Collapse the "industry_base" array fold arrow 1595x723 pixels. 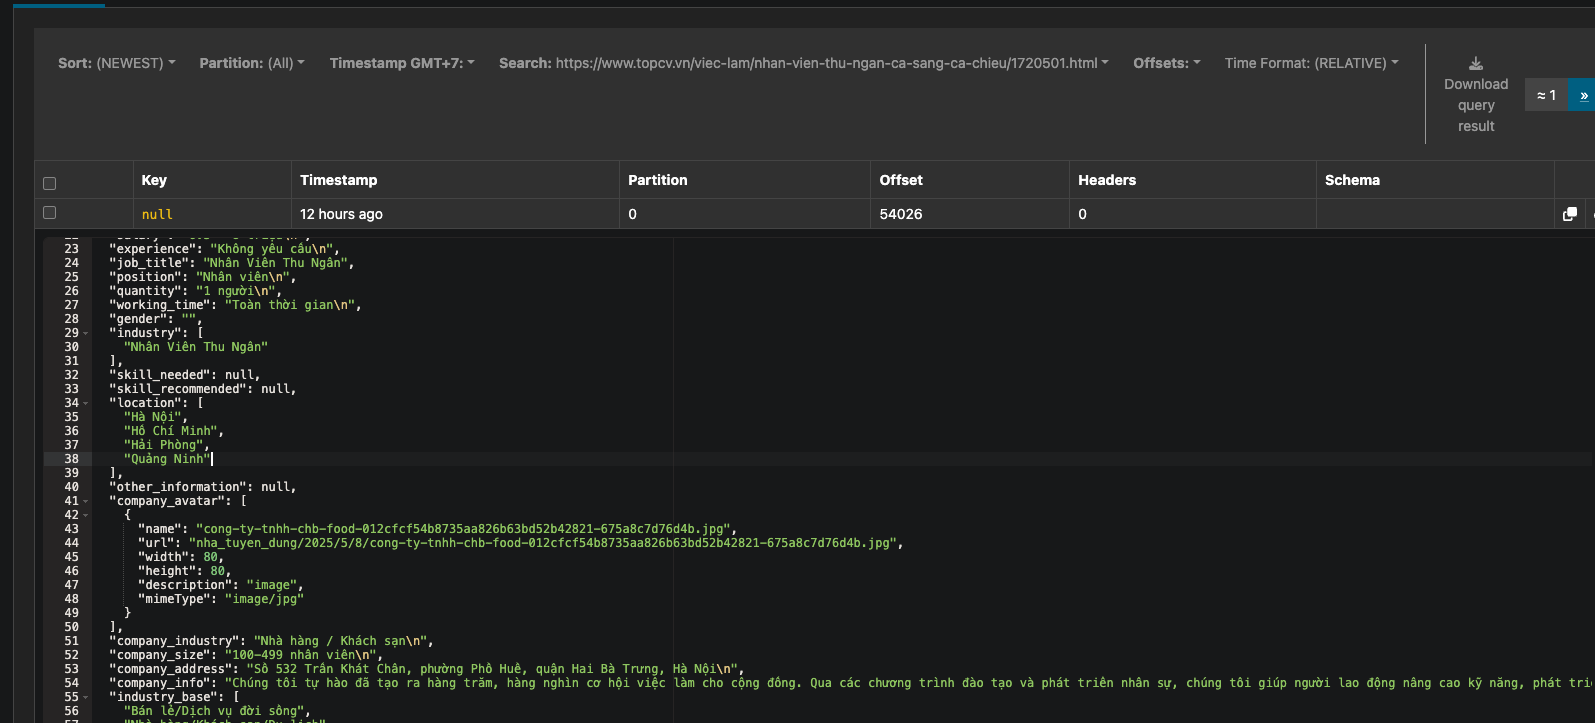[x=86, y=697]
